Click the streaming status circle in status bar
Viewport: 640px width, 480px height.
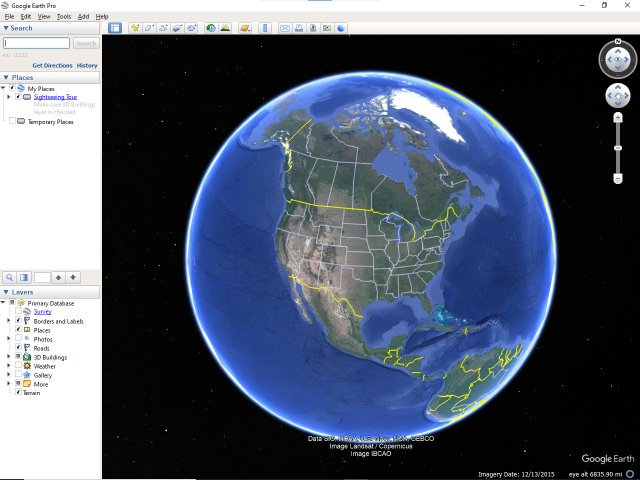[x=630, y=474]
